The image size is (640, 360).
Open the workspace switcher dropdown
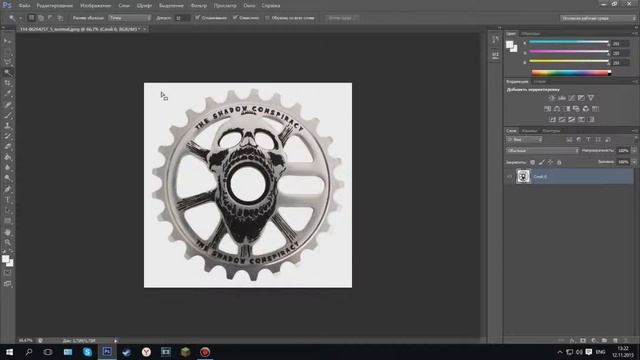[x=598, y=18]
